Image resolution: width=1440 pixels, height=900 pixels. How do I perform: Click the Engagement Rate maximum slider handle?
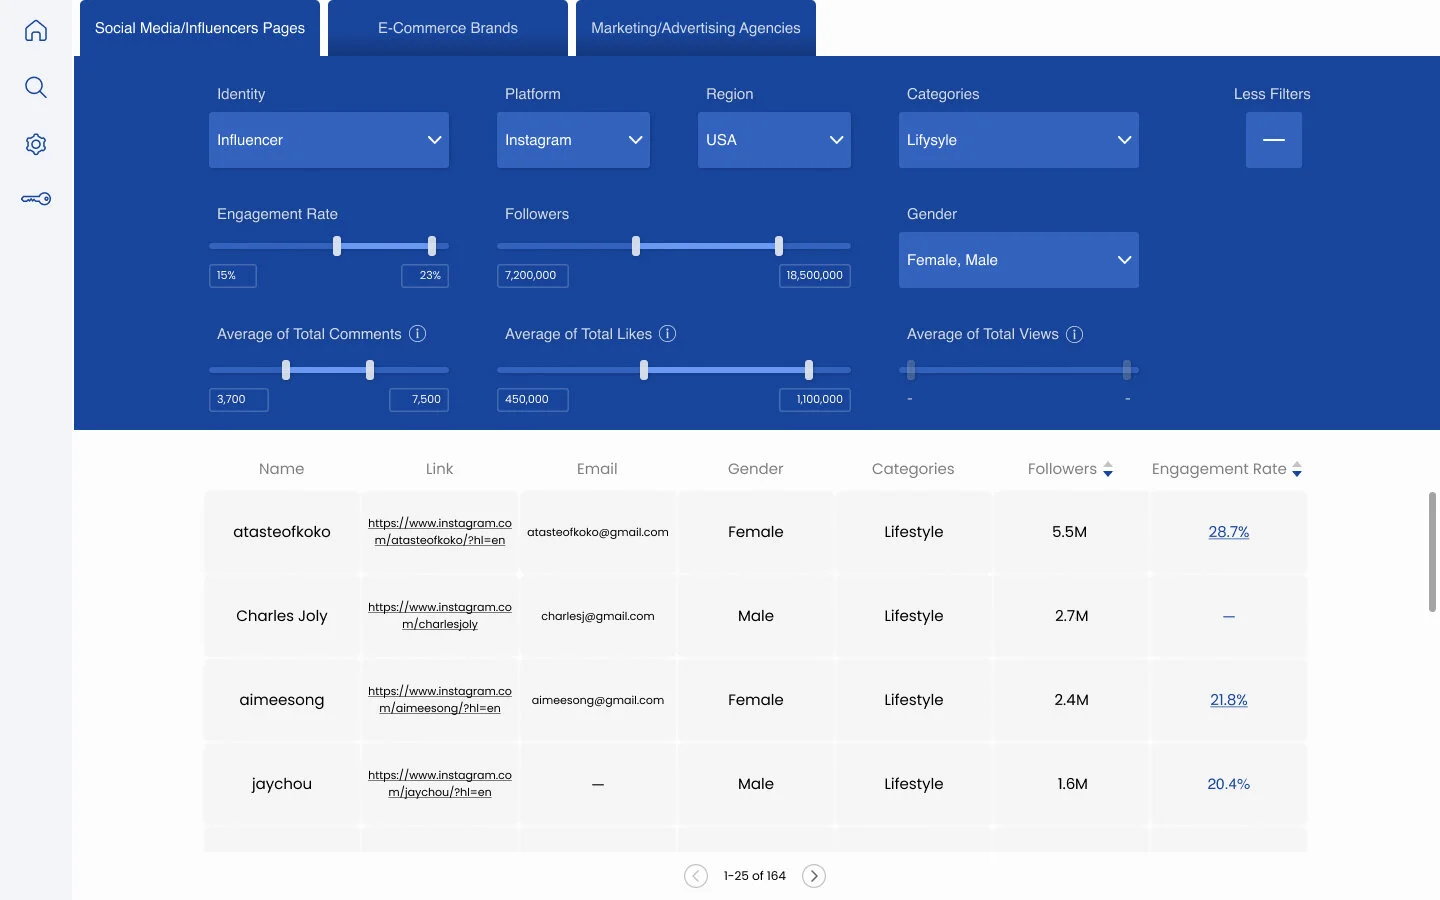[x=432, y=246]
